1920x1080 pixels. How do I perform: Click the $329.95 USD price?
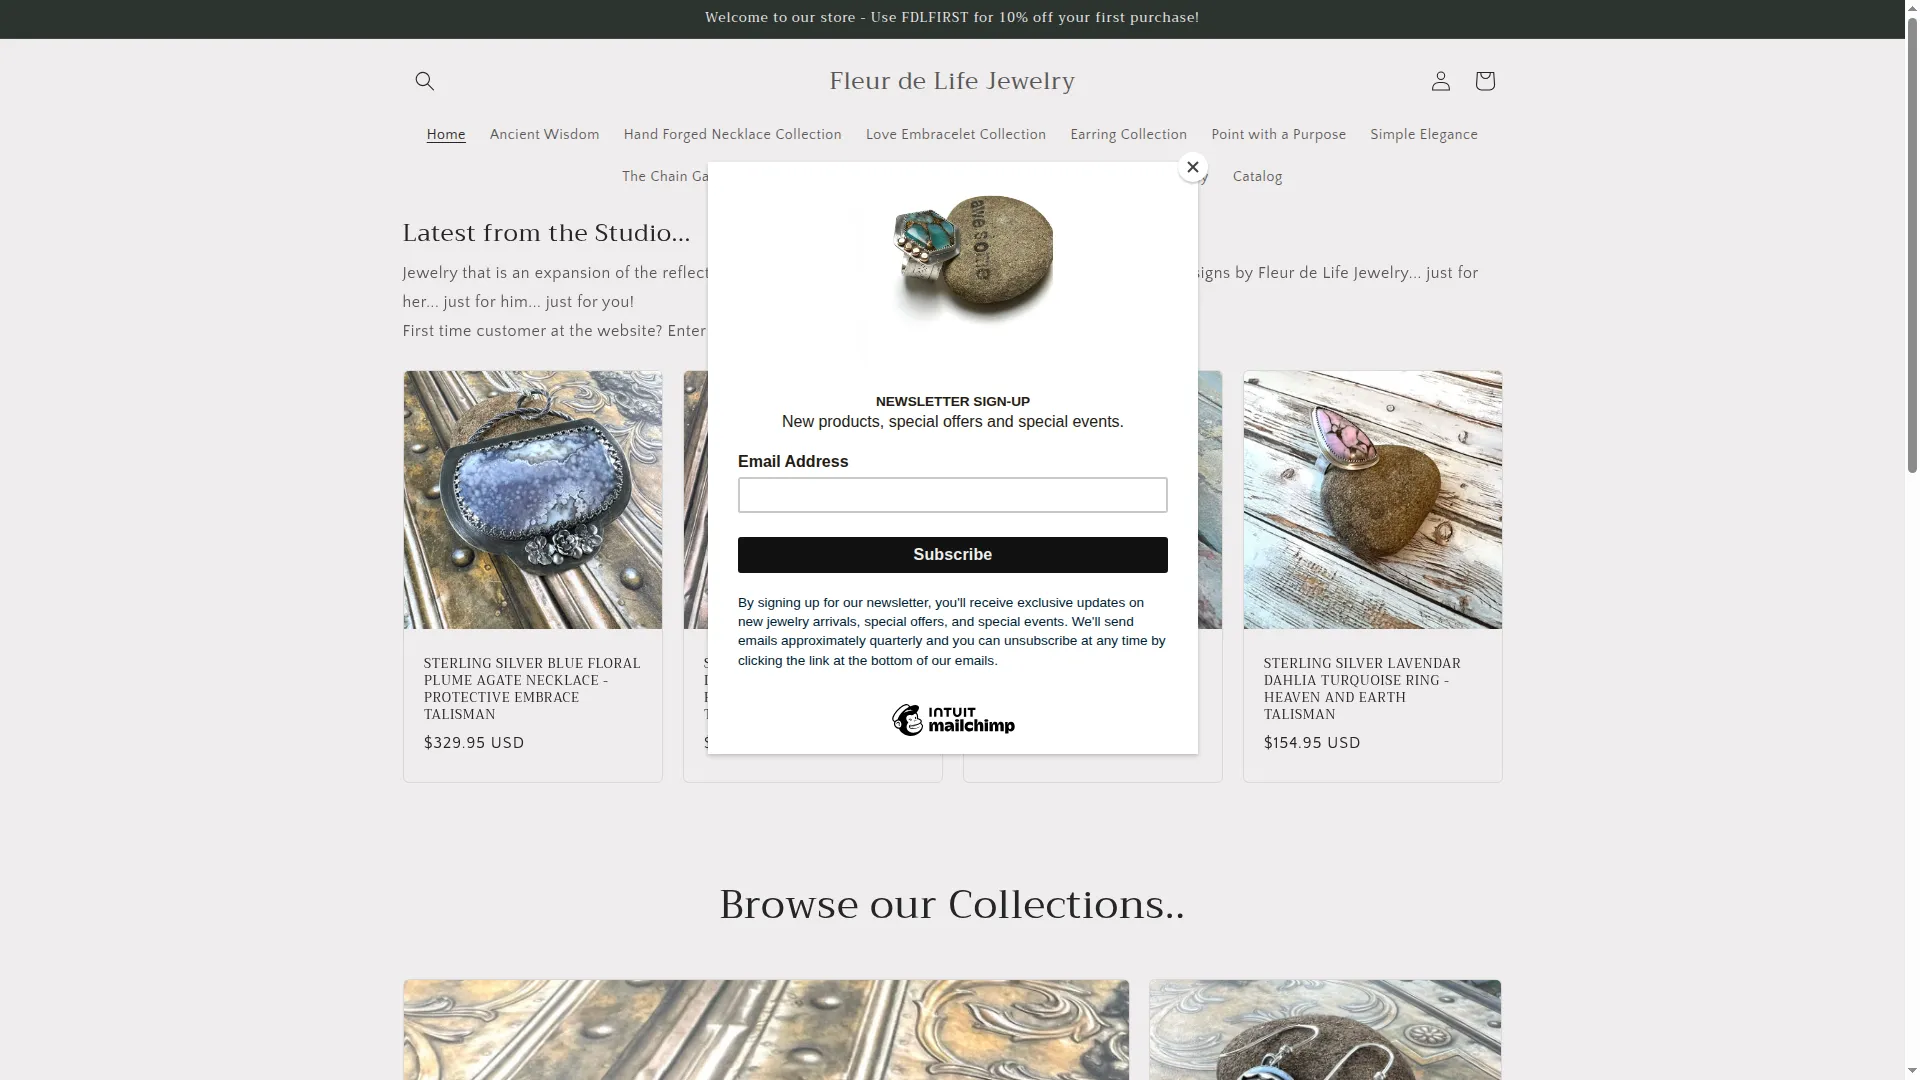point(474,743)
